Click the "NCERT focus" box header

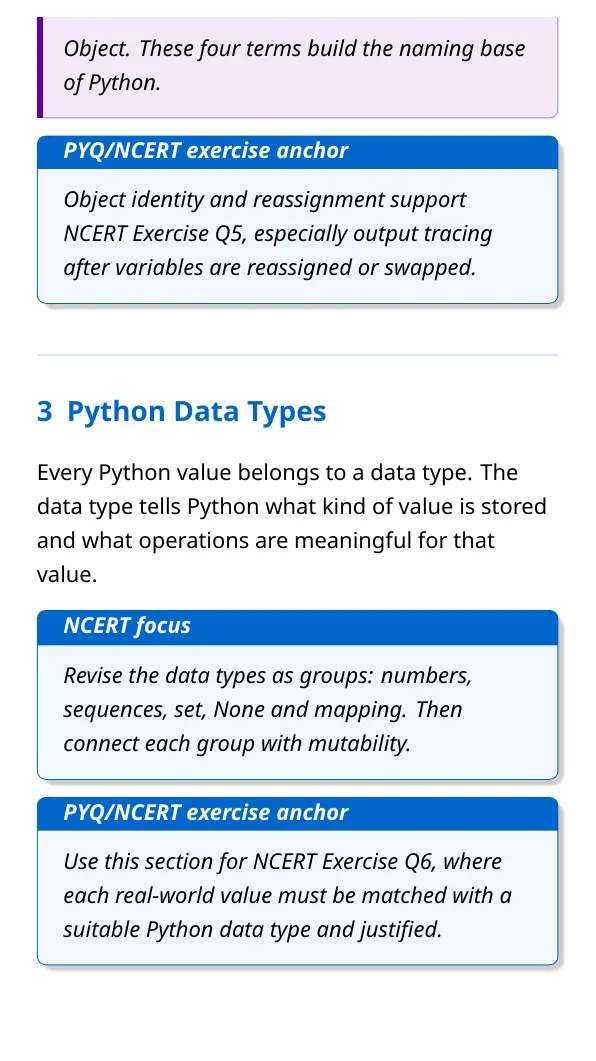(298, 627)
